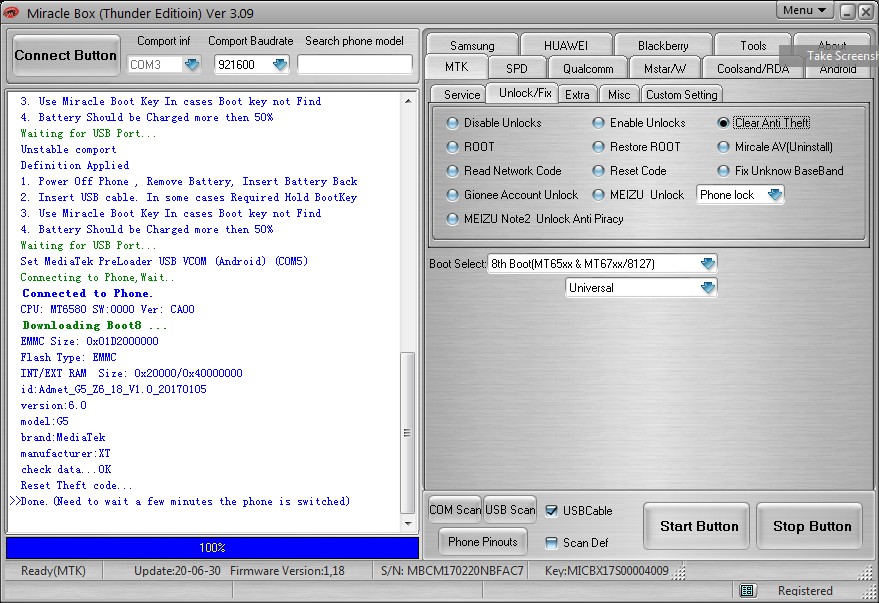Click the Ready(MTK) status text
The height and width of the screenshot is (603, 879).
pyautogui.click(x=53, y=571)
